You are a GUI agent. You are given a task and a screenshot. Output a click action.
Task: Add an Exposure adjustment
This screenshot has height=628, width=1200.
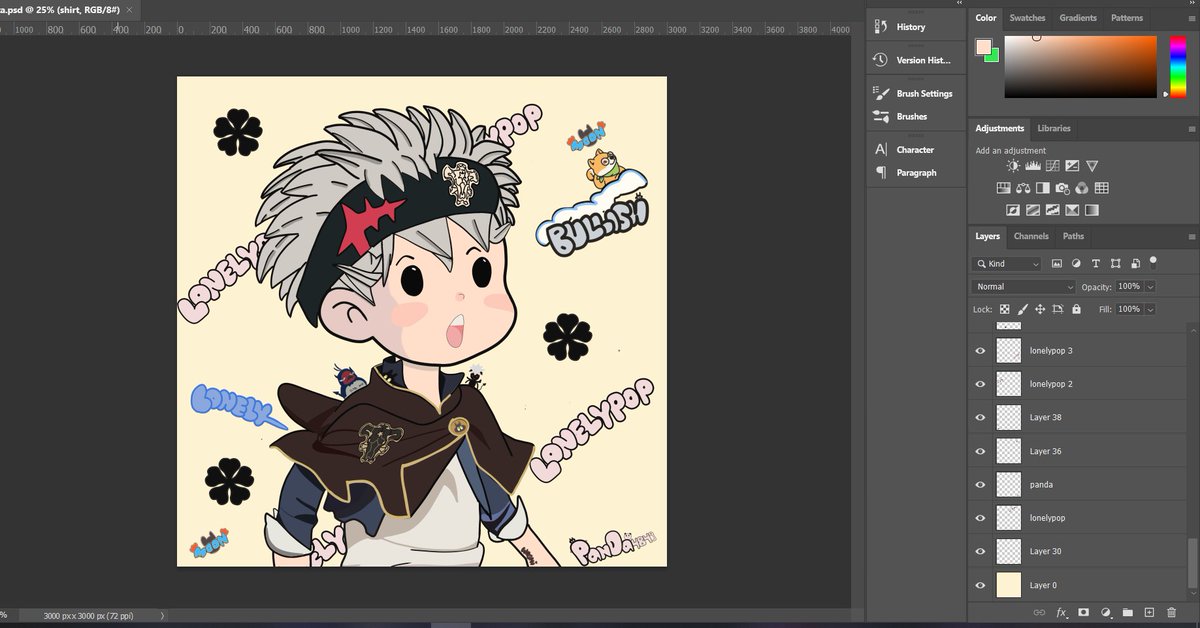1072,166
